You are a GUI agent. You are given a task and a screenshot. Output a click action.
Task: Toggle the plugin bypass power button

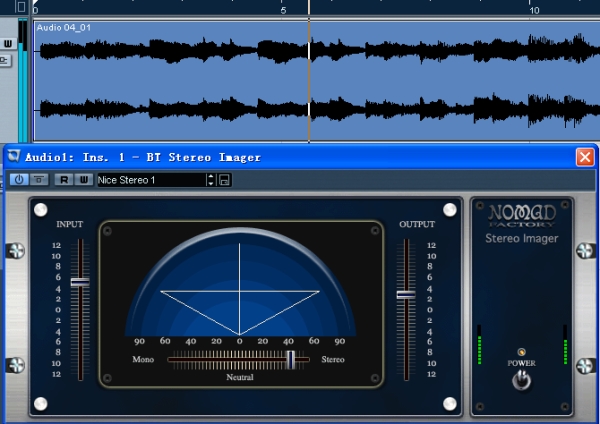pyautogui.click(x=19, y=179)
